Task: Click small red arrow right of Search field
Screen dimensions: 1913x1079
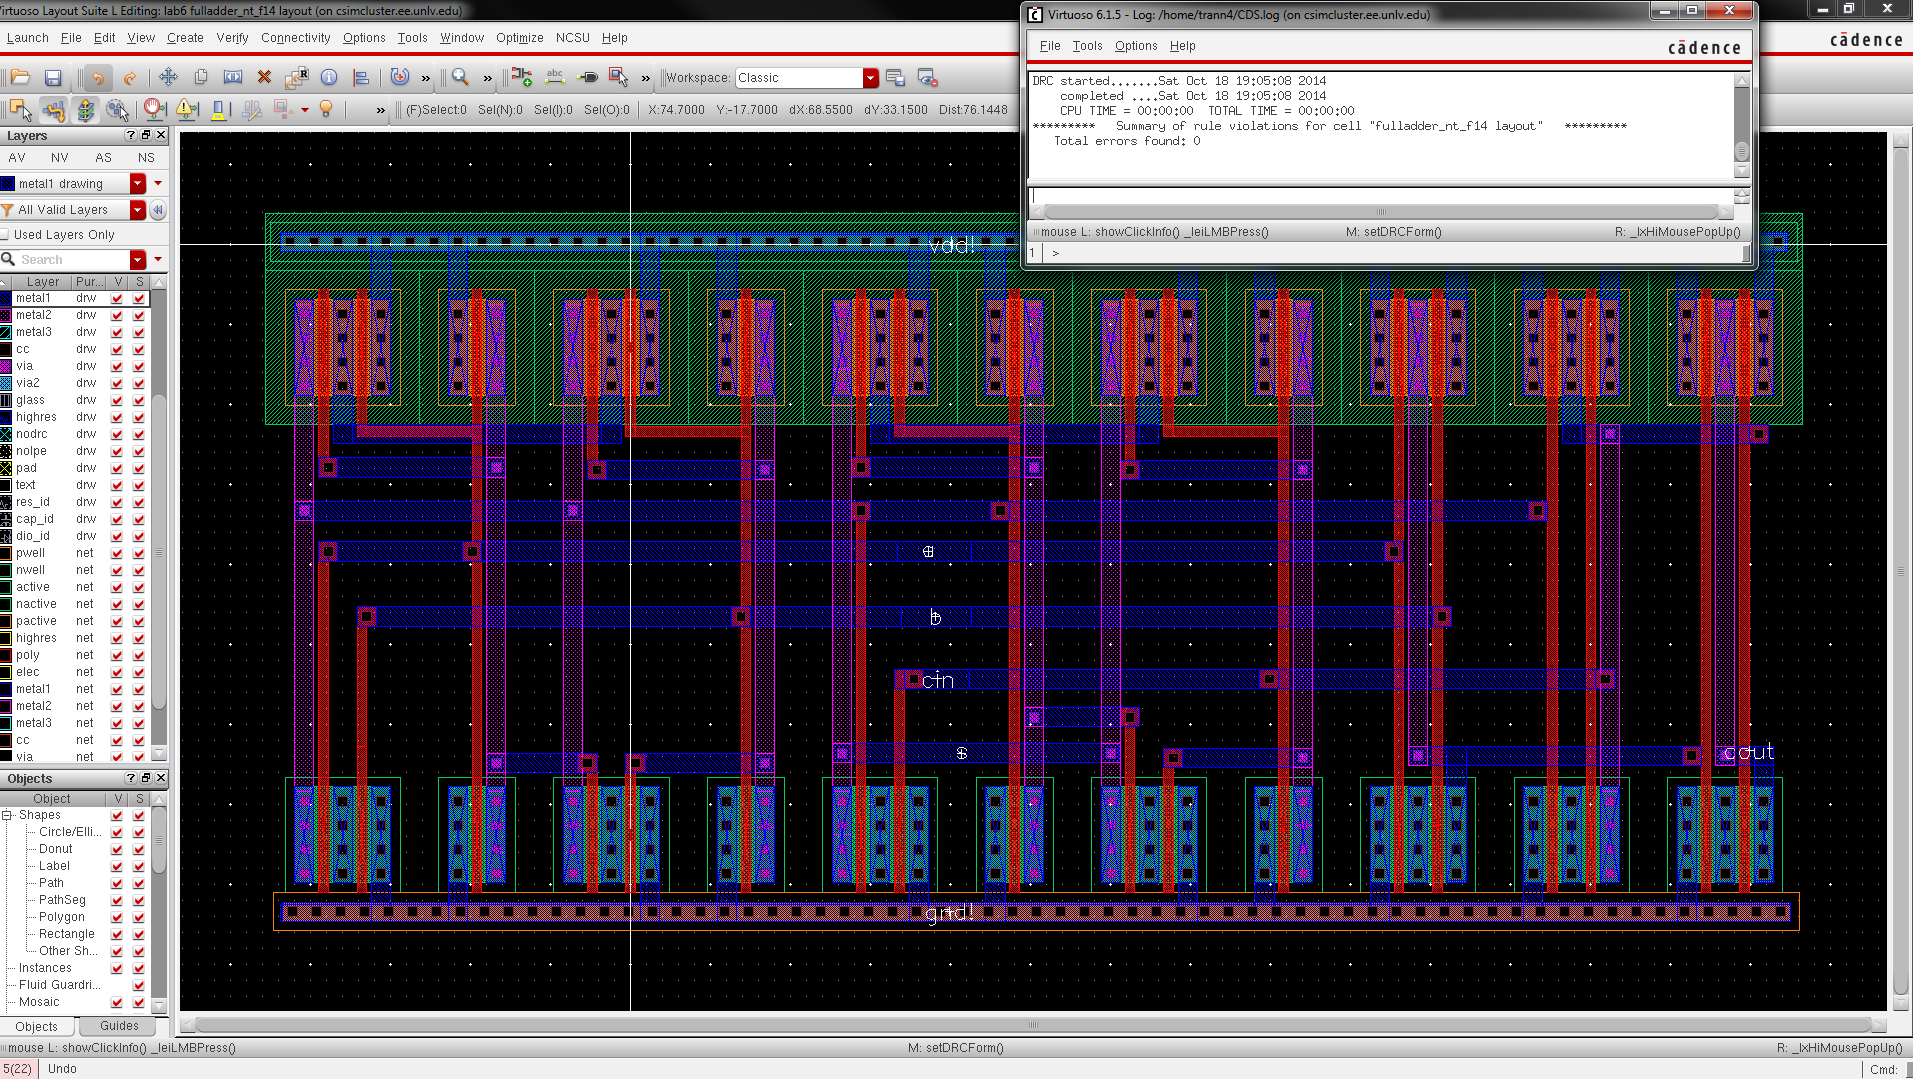Action: tap(158, 260)
